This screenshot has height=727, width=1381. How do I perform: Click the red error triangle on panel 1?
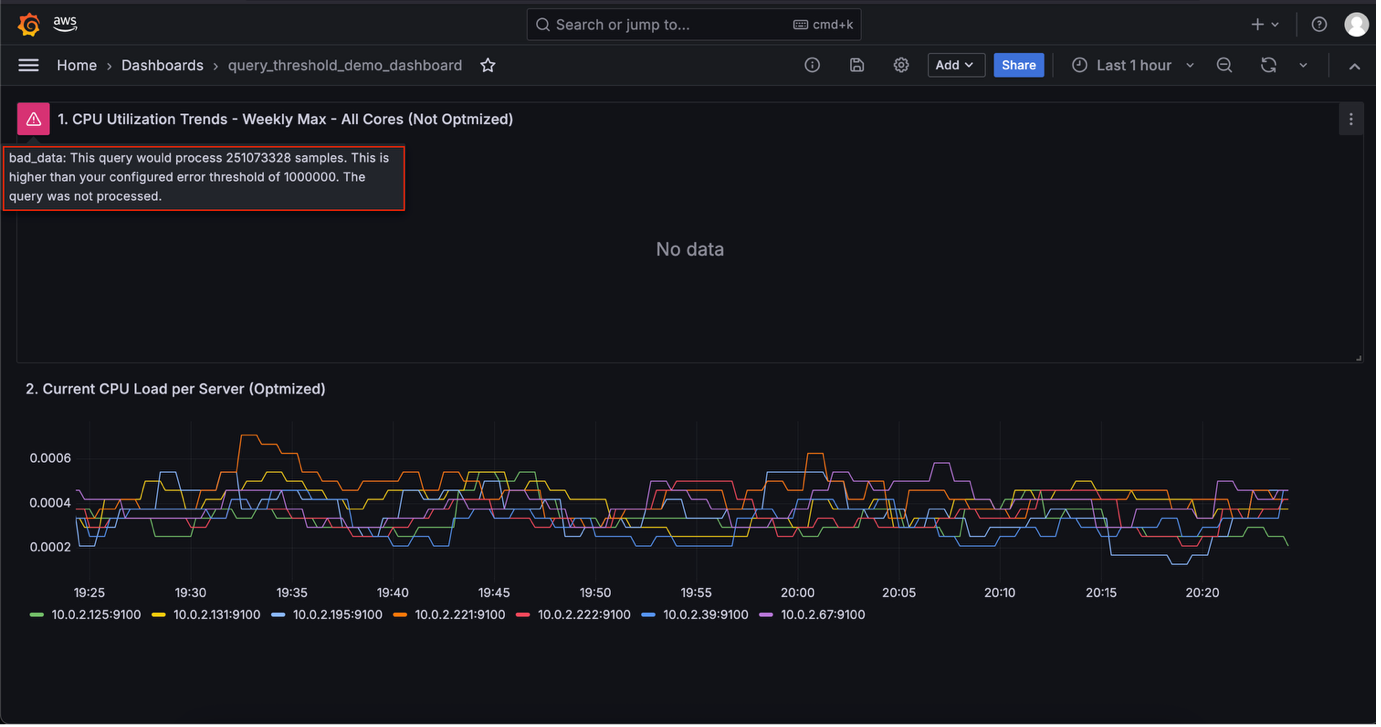(x=33, y=118)
